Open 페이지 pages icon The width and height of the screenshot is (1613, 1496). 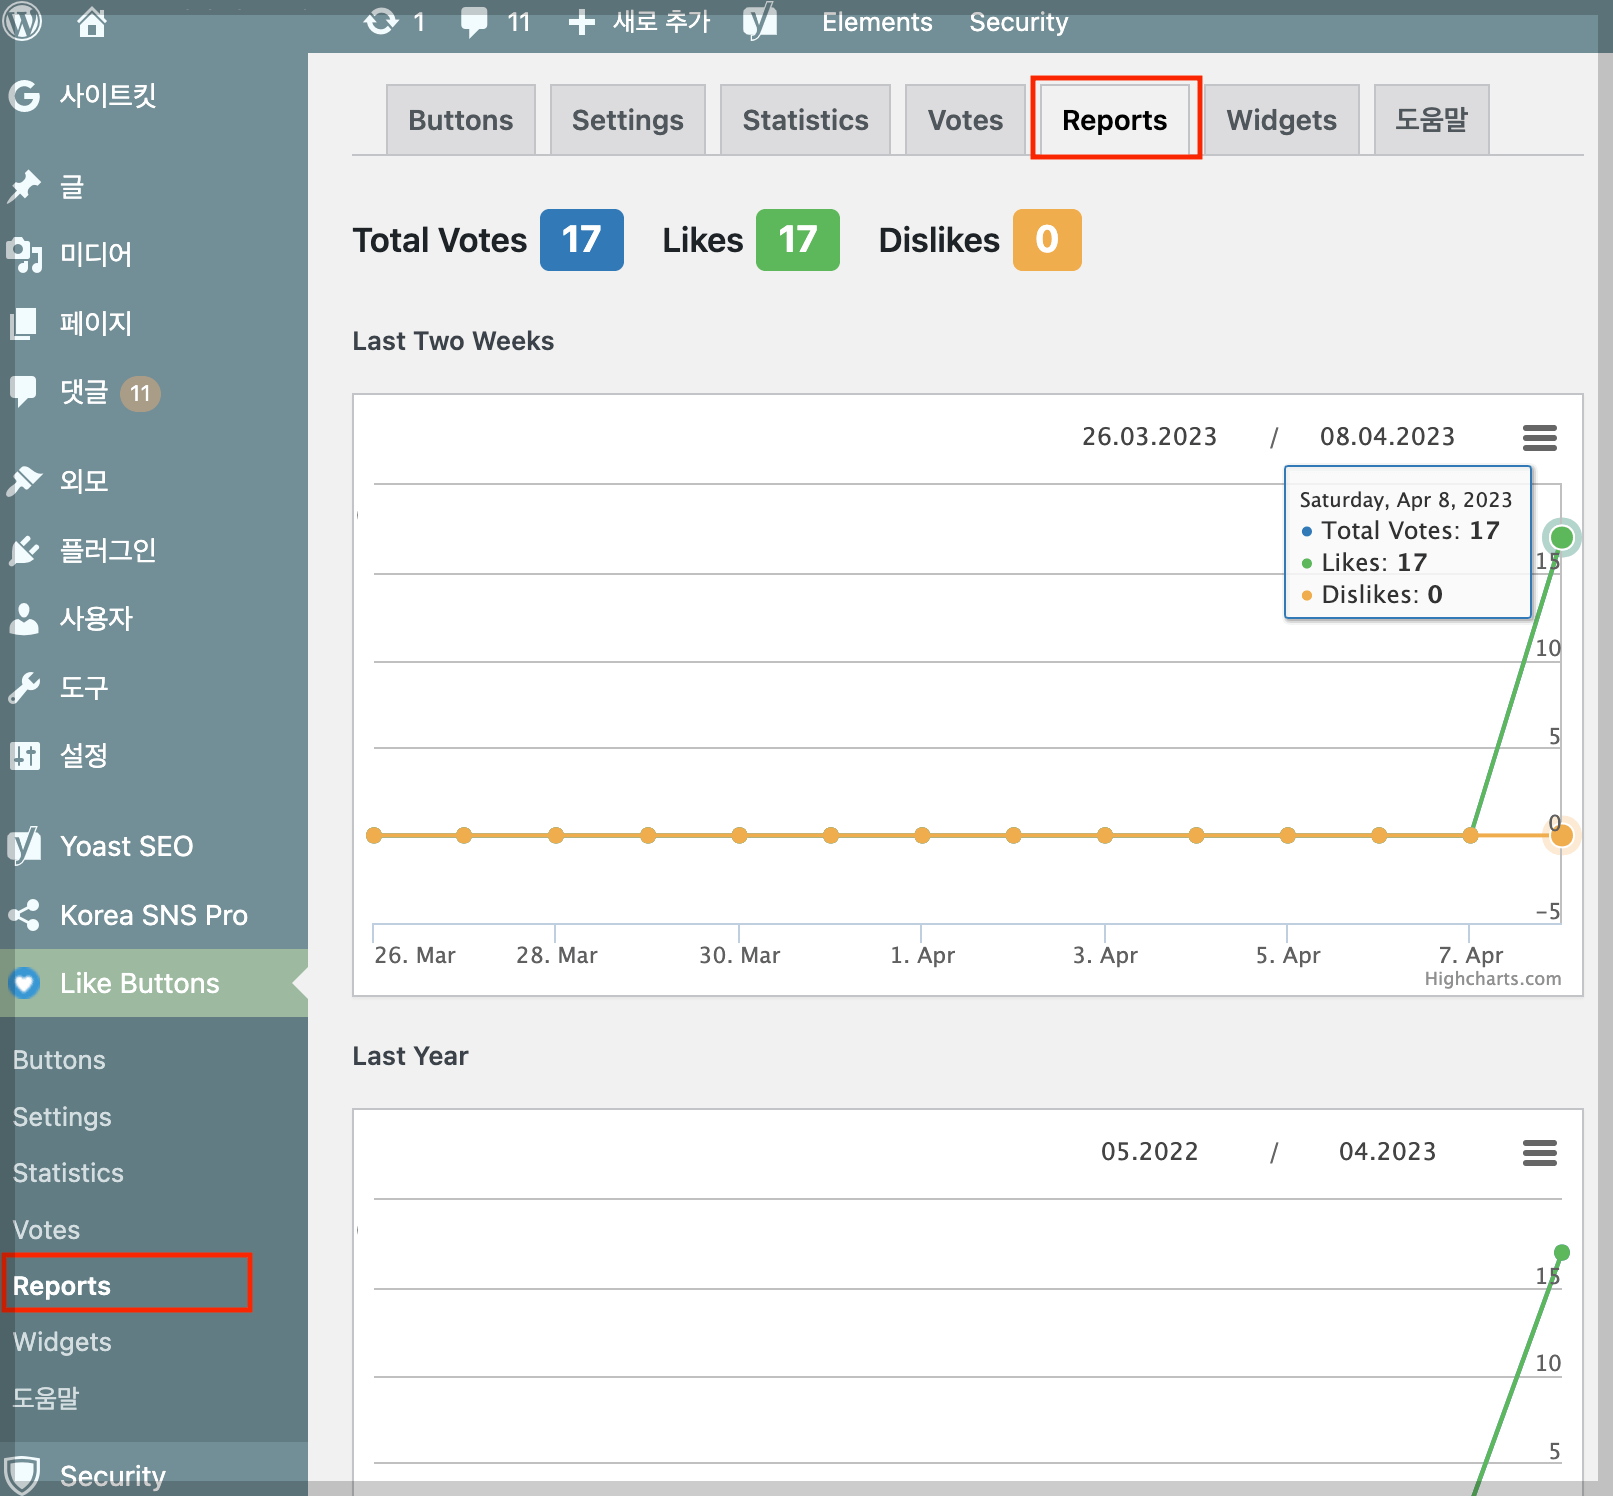[x=24, y=323]
